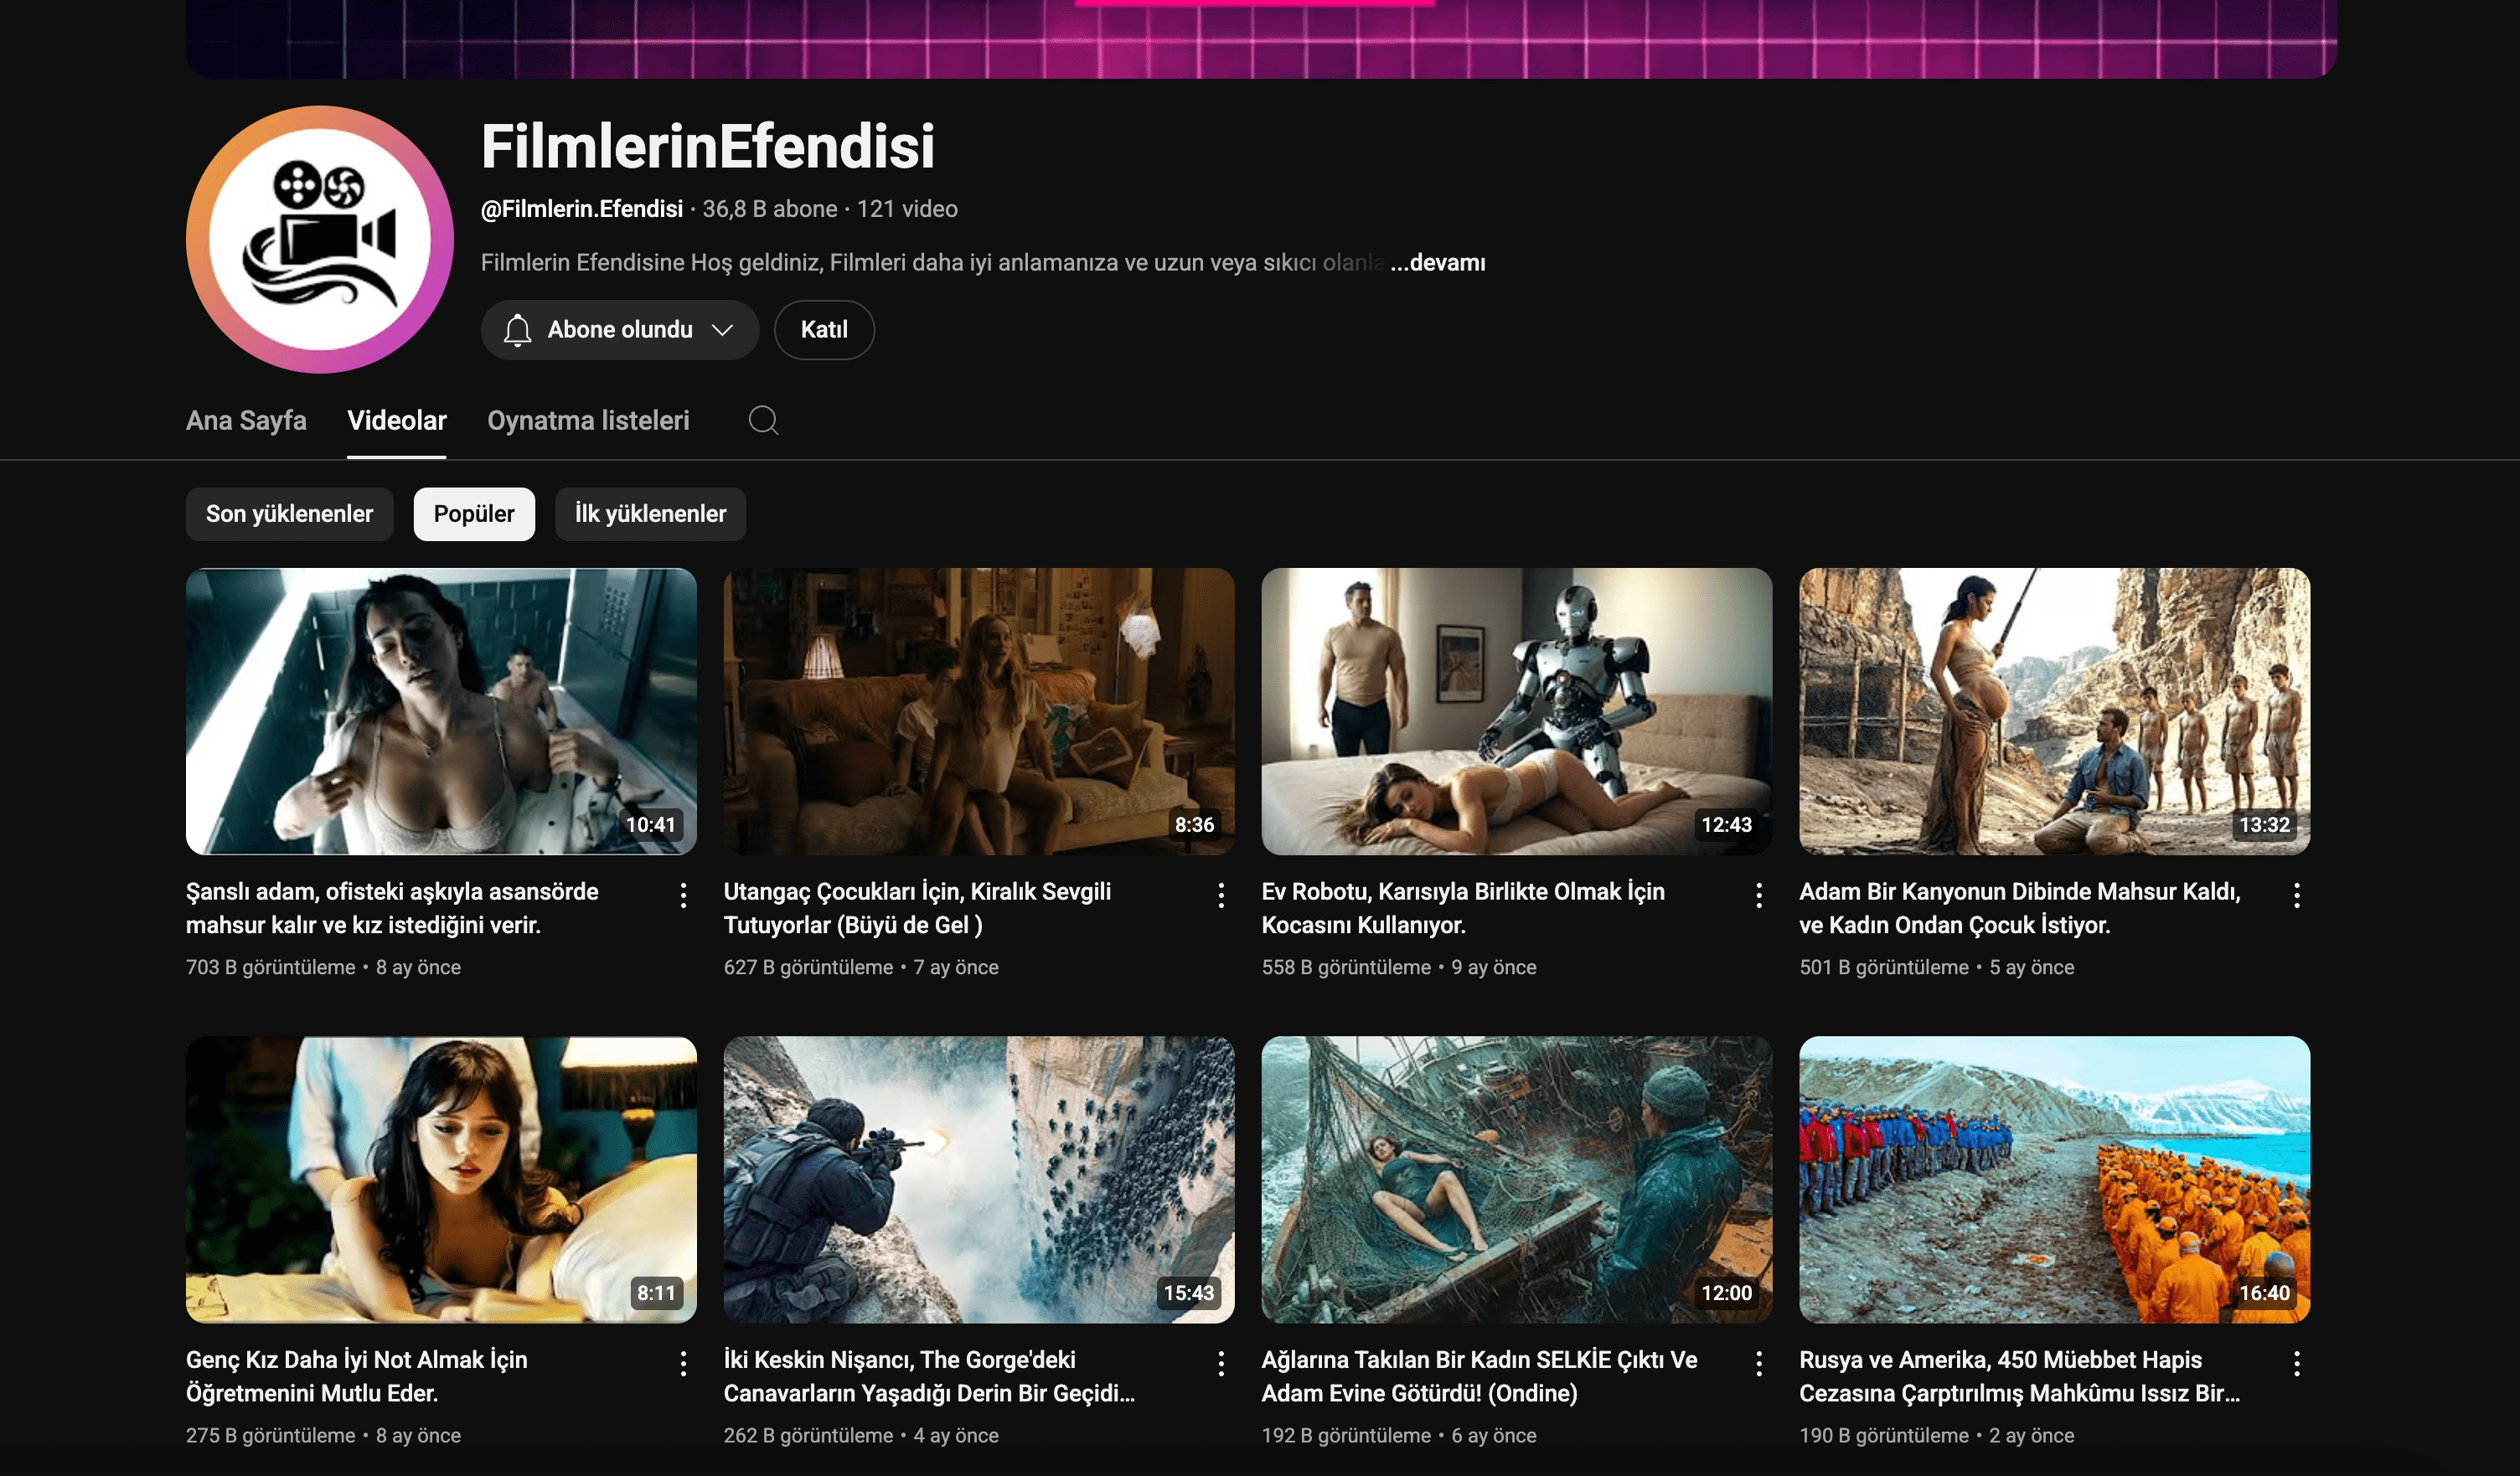Click the pink neon channel banner image
The width and height of the screenshot is (2520, 1476).
click(1261, 38)
